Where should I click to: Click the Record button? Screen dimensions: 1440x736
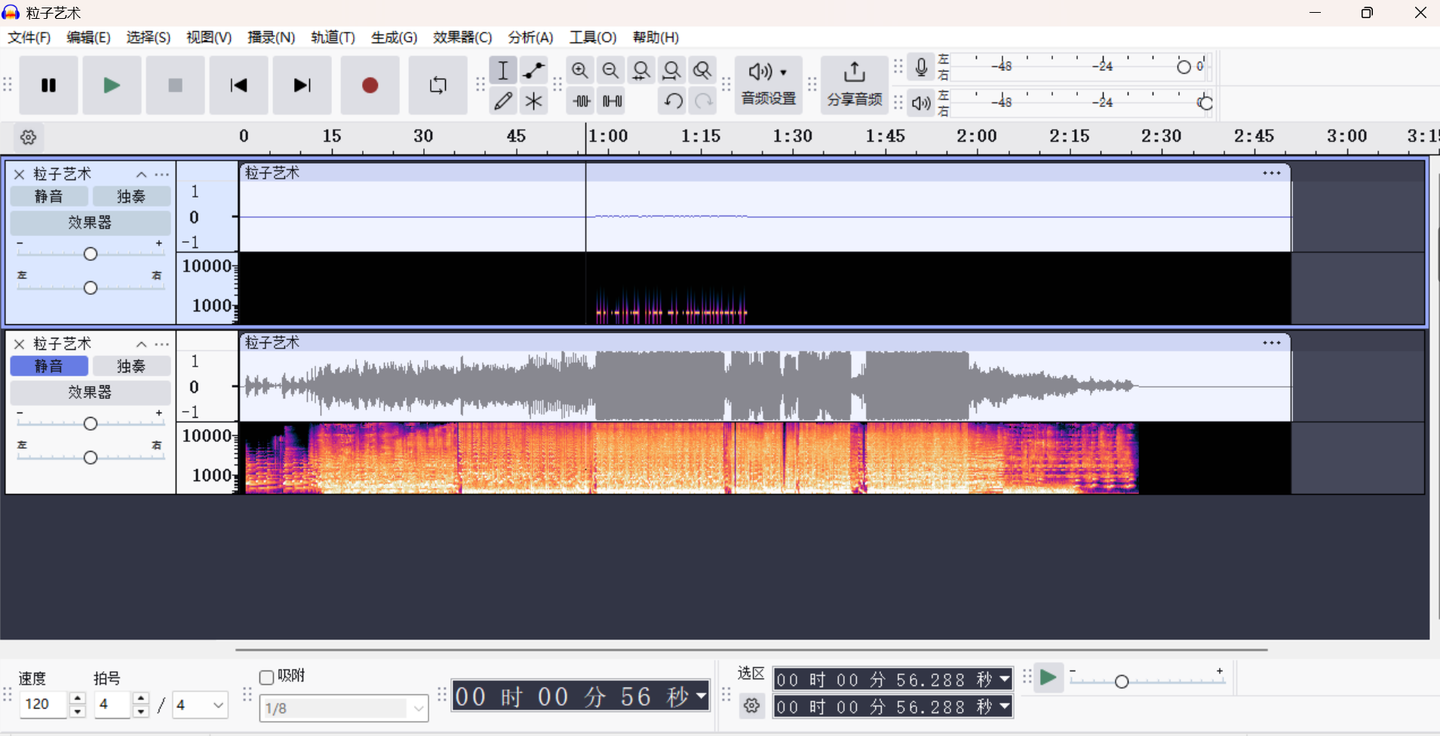tap(370, 85)
